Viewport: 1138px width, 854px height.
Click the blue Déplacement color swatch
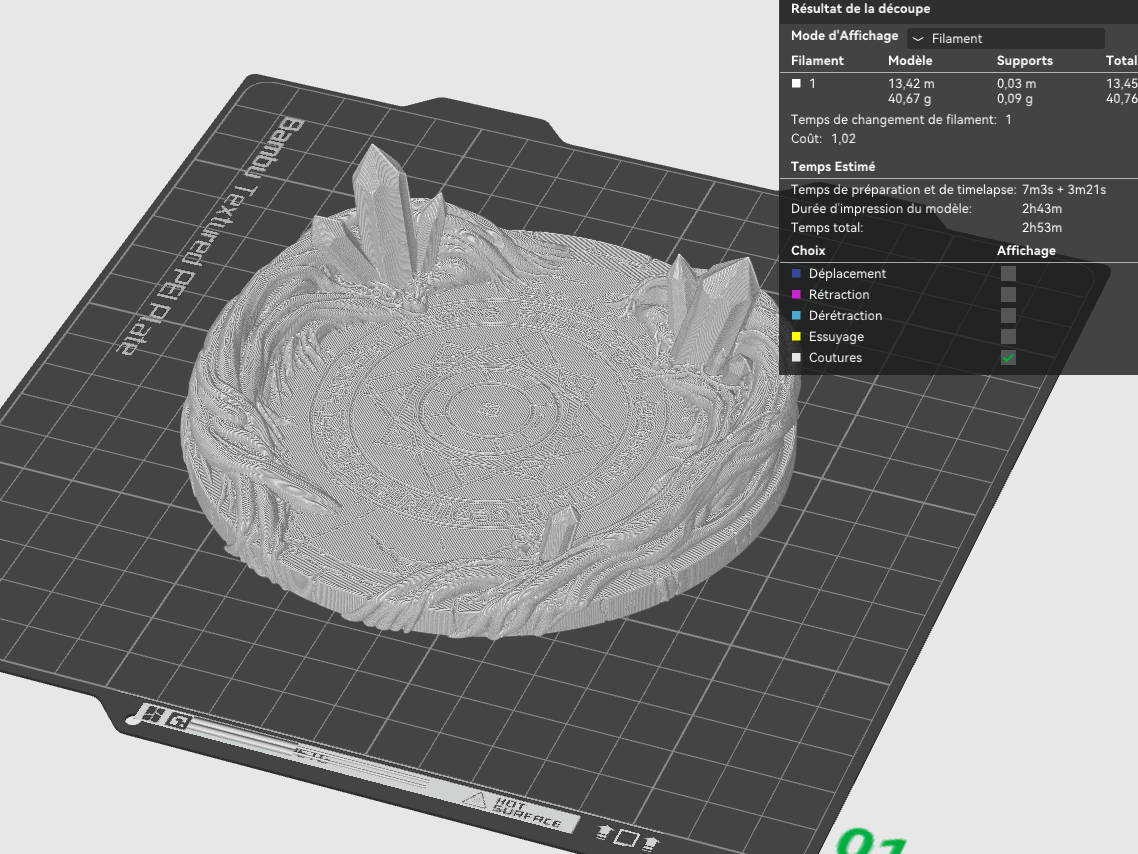click(x=796, y=274)
